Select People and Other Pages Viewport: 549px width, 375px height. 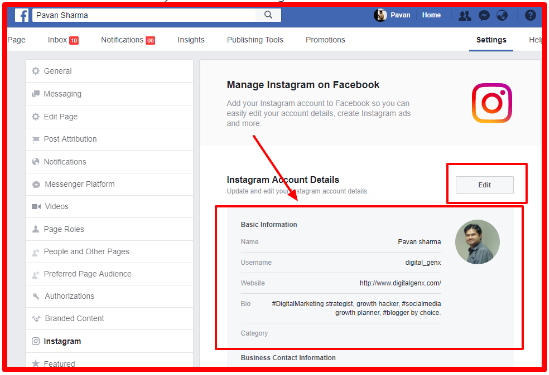point(110,251)
